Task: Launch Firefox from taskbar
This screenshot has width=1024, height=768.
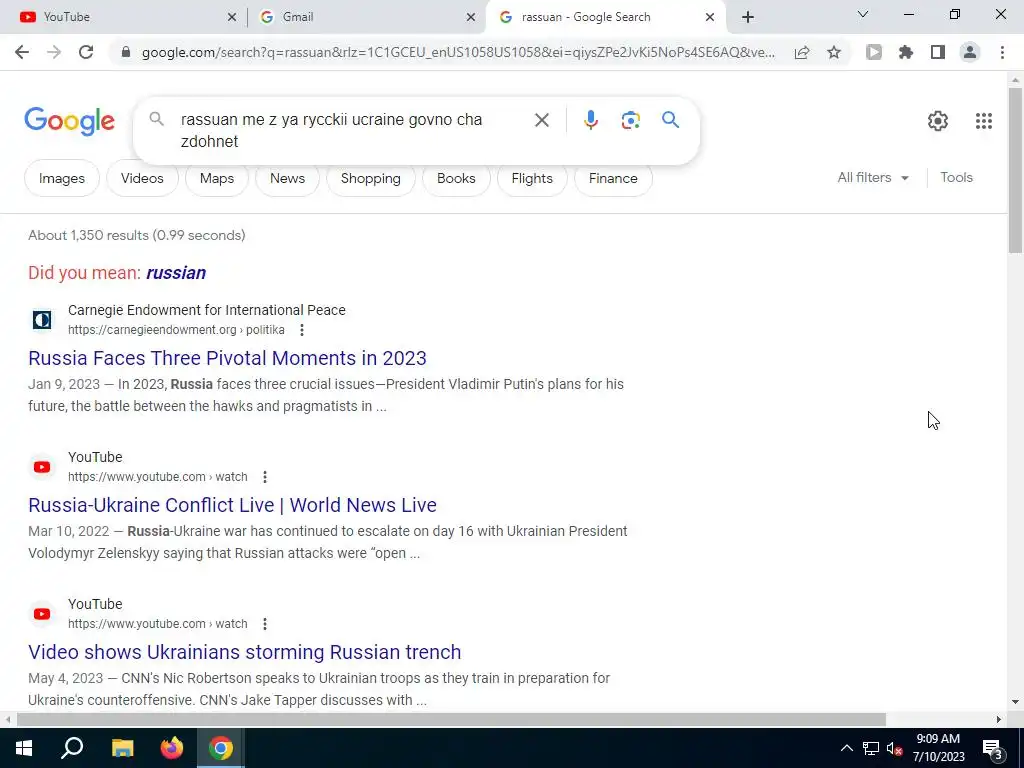Action: 172,748
